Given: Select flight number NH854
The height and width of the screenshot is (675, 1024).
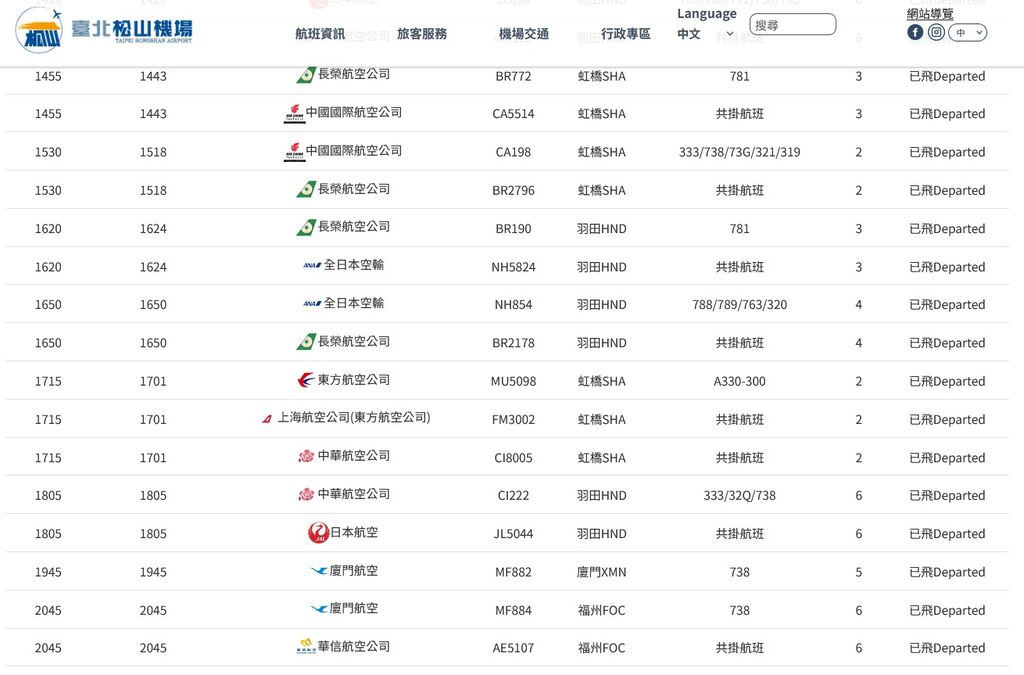Looking at the screenshot, I should [513, 305].
